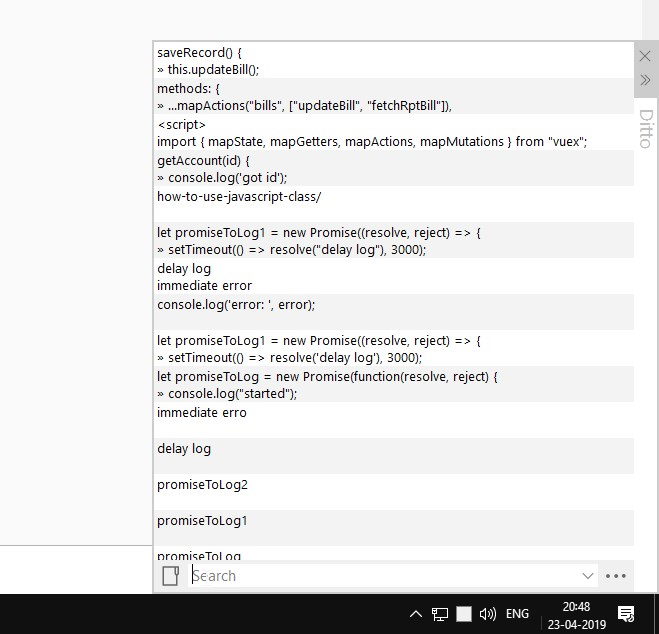Select the vuex import script clip

click(x=394, y=132)
